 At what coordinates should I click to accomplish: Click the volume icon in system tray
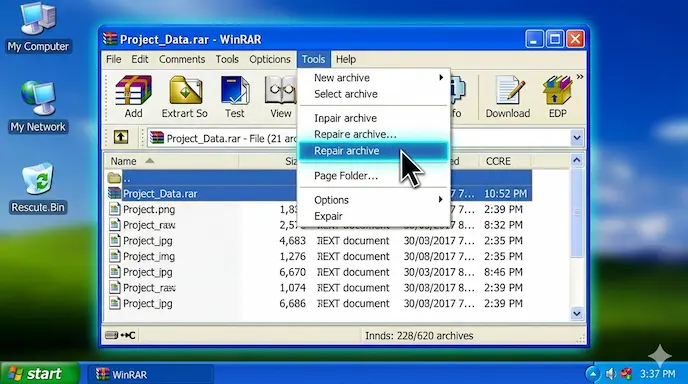[611, 374]
